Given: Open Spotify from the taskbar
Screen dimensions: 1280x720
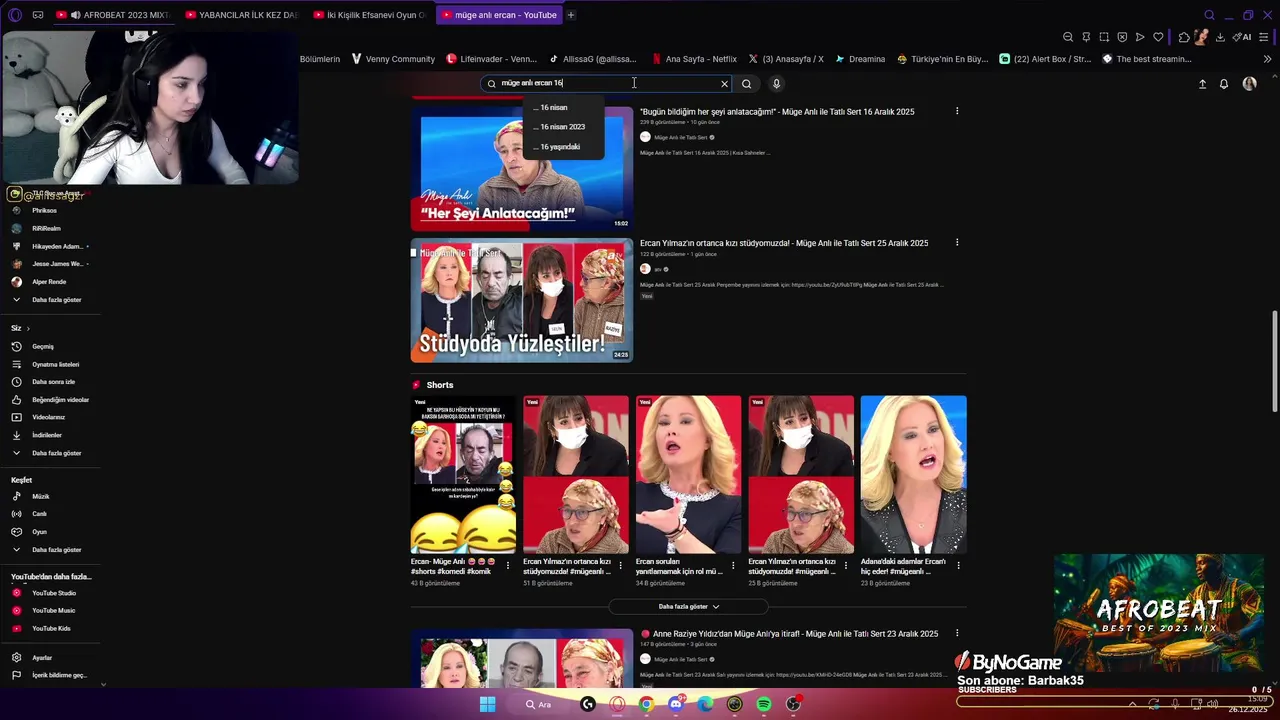Looking at the screenshot, I should pos(764,704).
